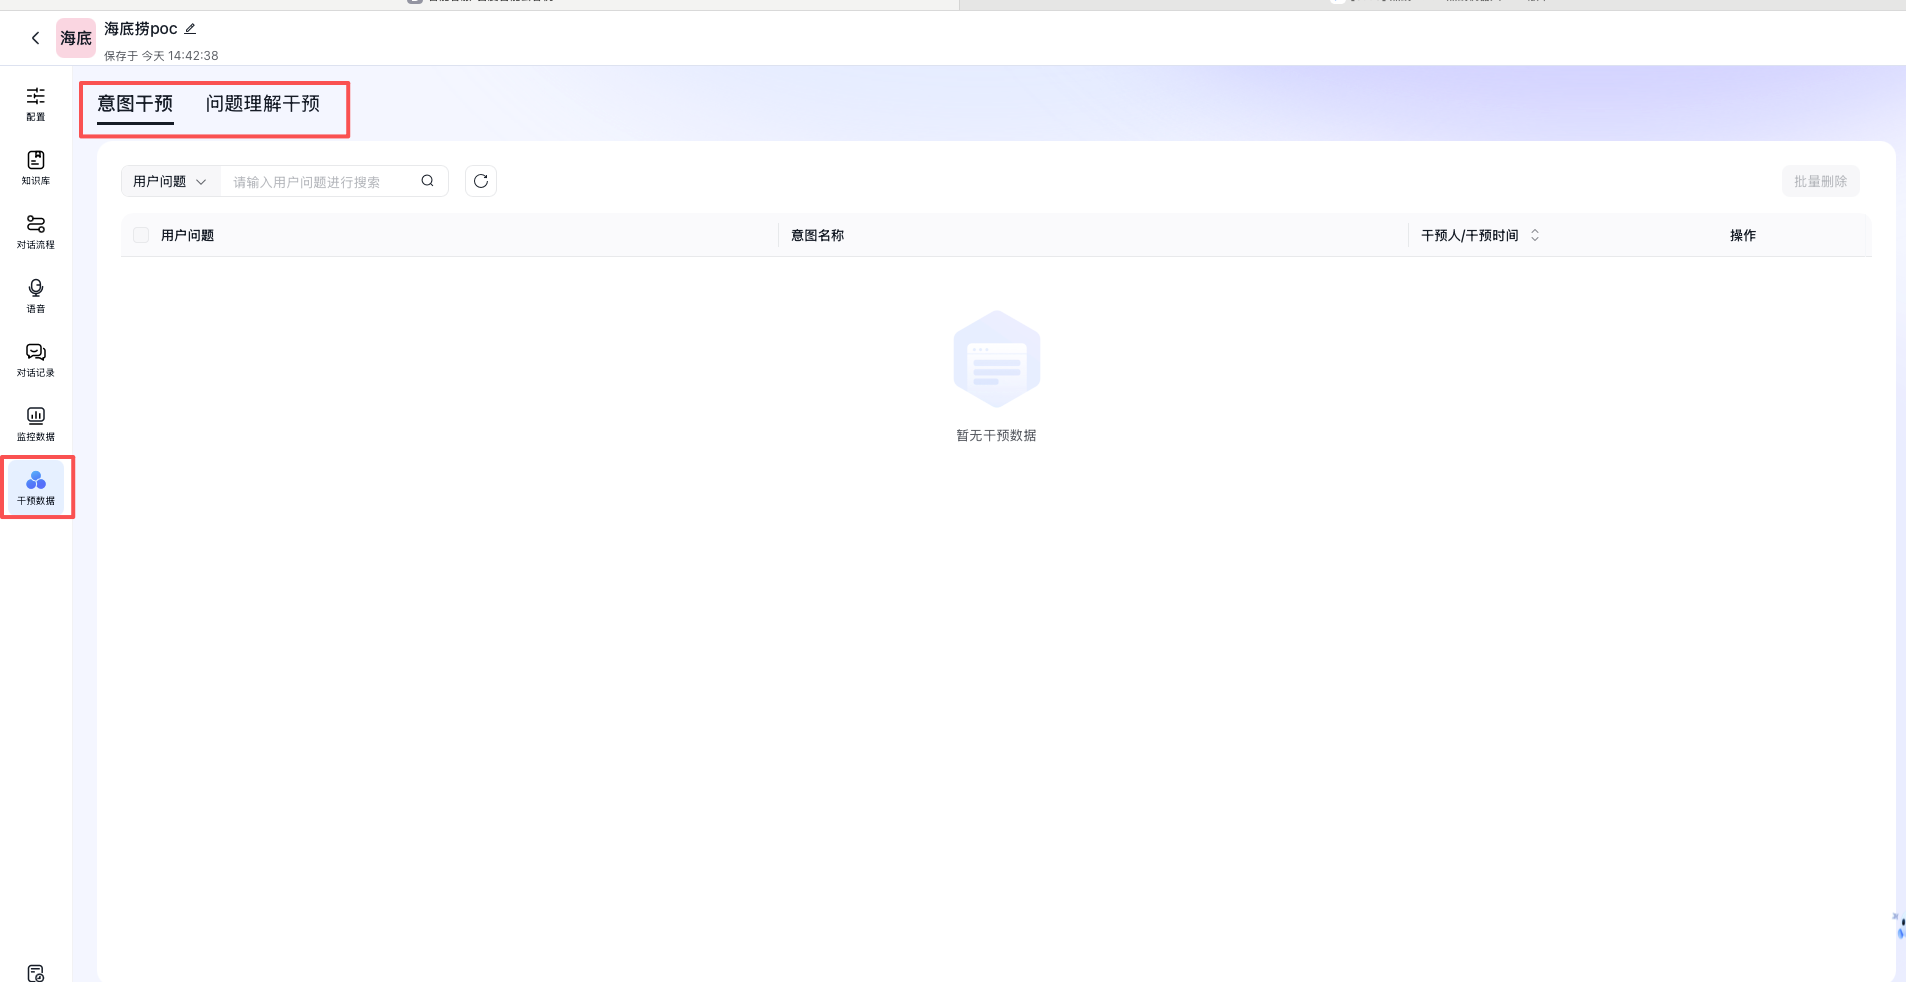Select 对话流程 in the left sidebar
Screen dimensions: 1906x982
click(36, 231)
